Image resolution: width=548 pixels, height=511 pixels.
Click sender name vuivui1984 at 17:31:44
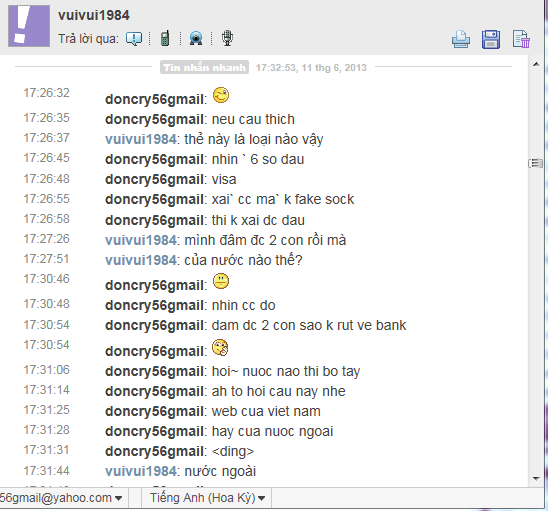[x=141, y=471]
